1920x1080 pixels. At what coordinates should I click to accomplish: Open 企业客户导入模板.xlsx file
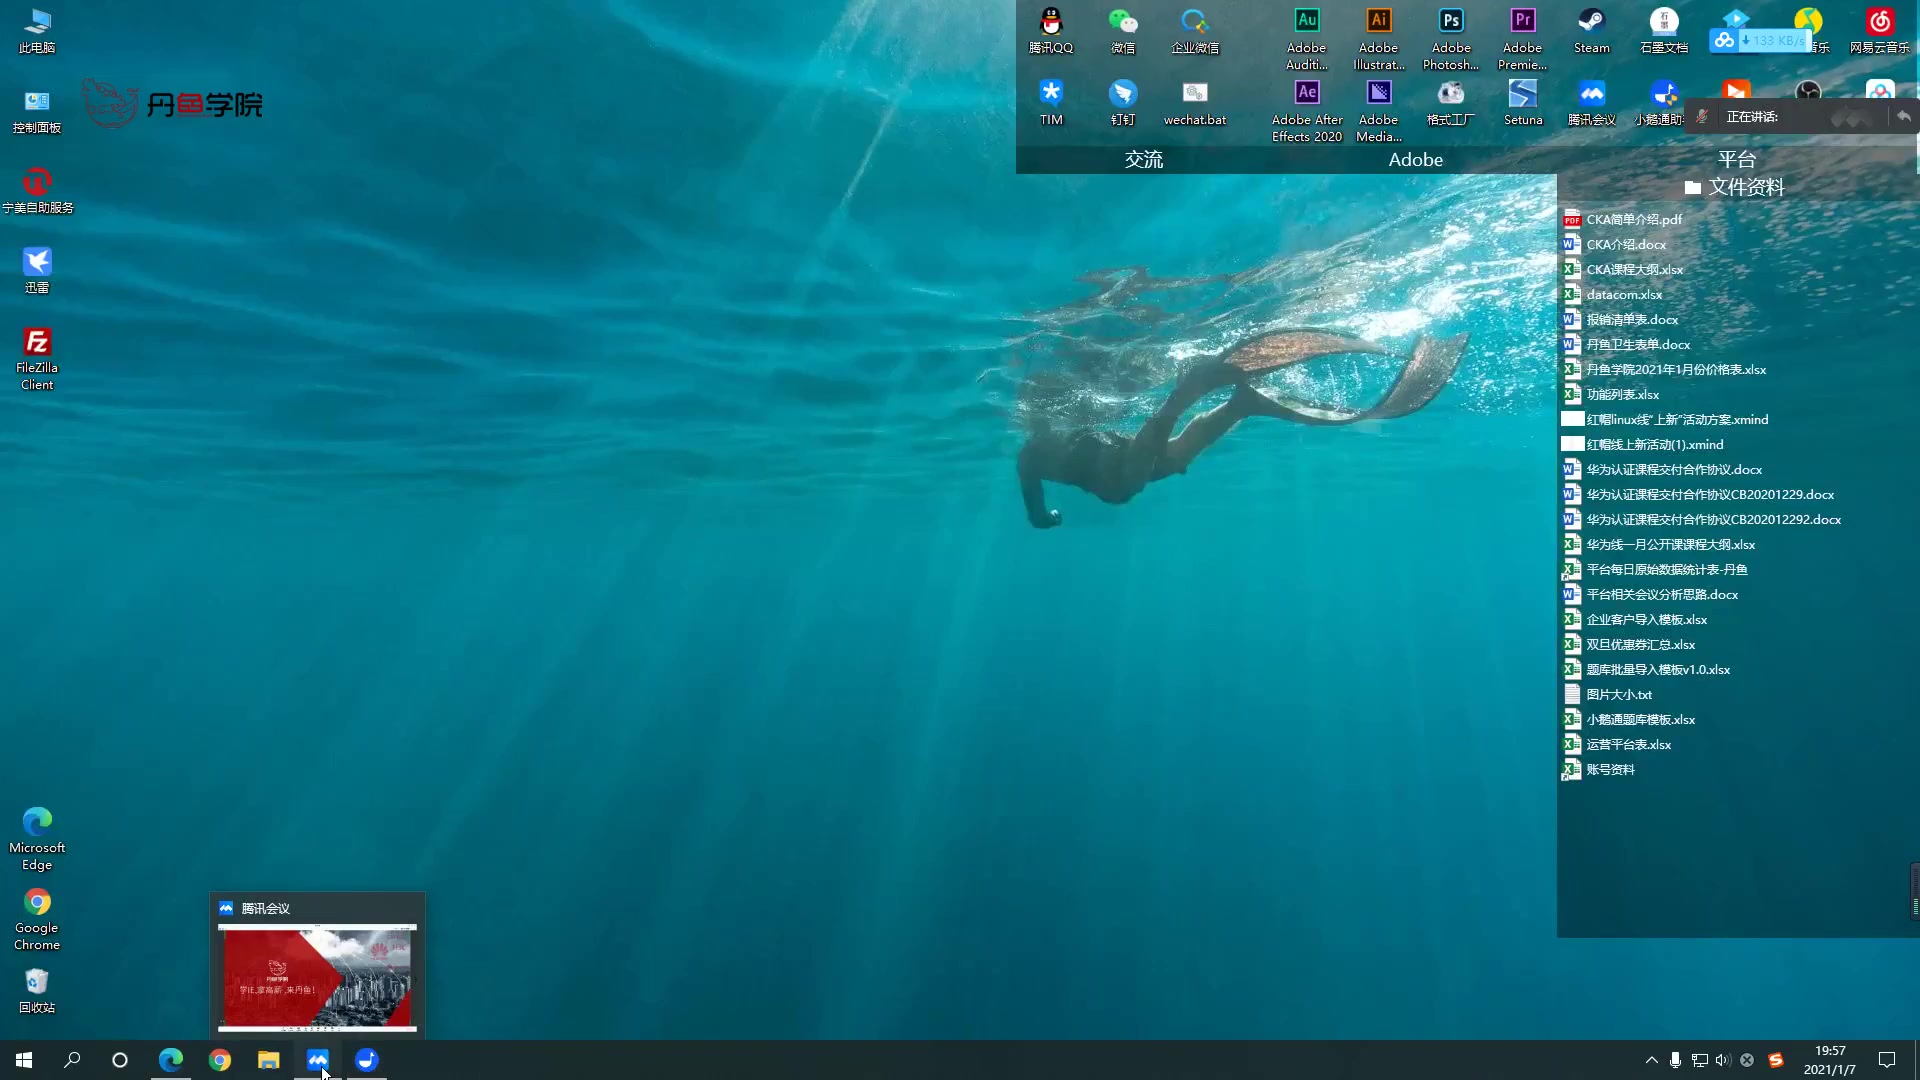(x=1634, y=619)
